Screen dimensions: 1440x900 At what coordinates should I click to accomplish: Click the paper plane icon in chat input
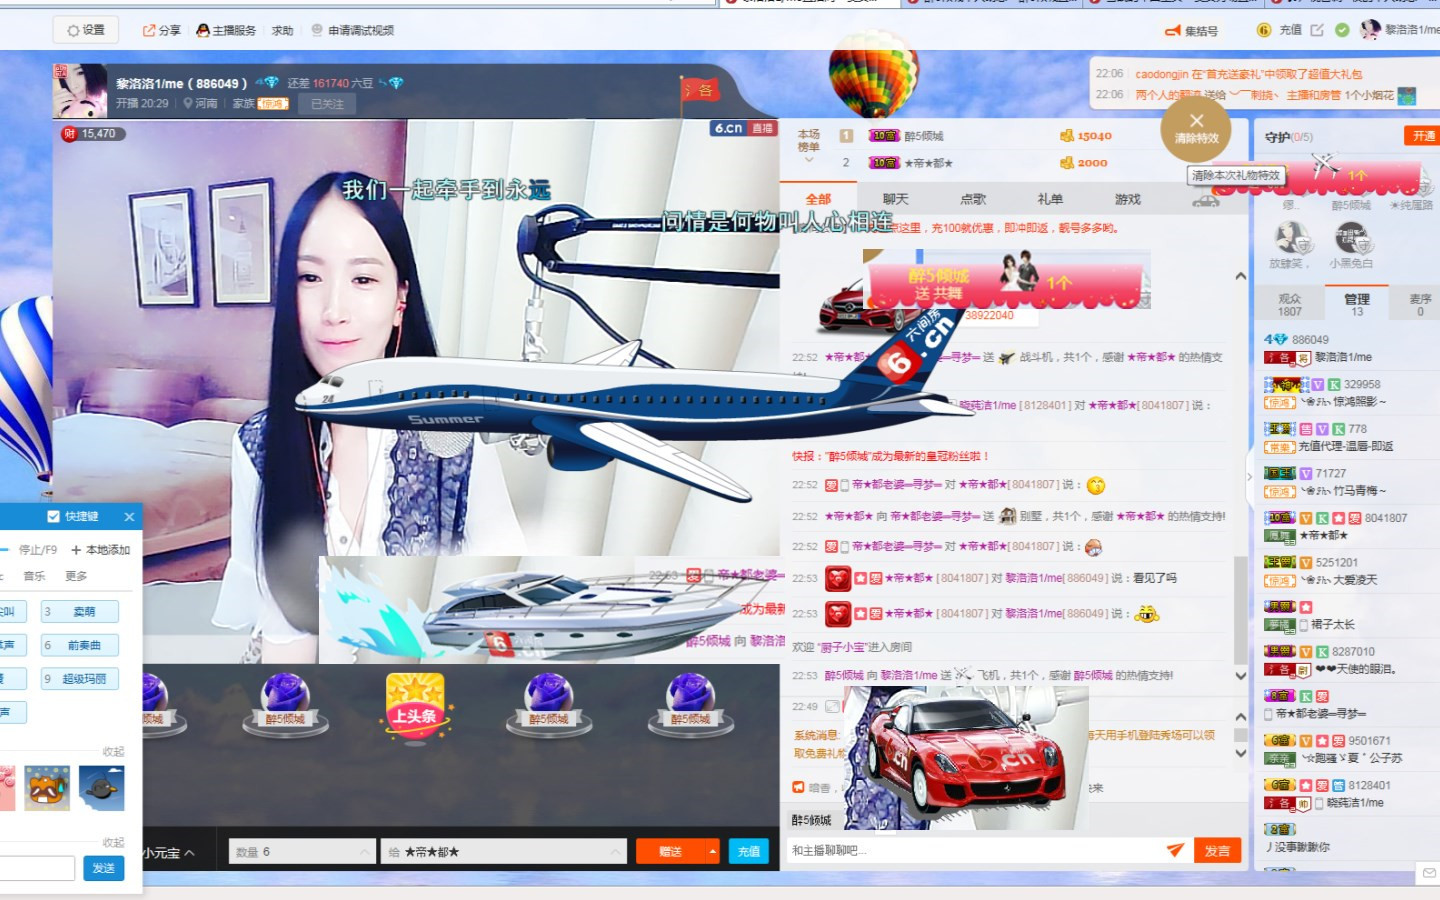1175,850
